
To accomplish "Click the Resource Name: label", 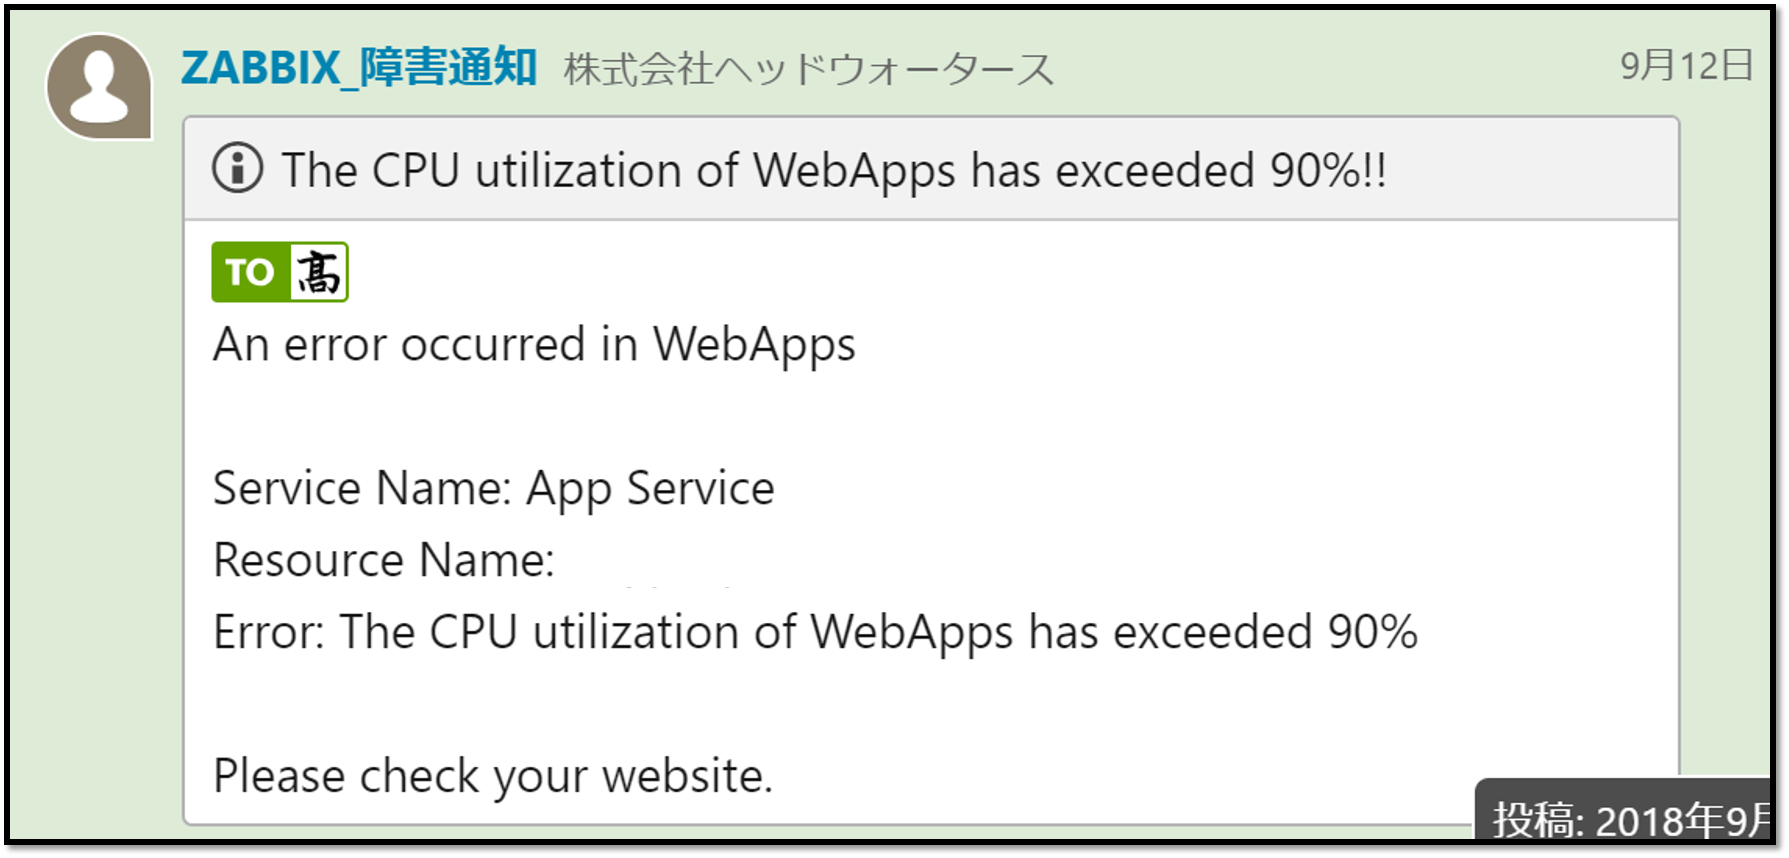I will 384,560.
